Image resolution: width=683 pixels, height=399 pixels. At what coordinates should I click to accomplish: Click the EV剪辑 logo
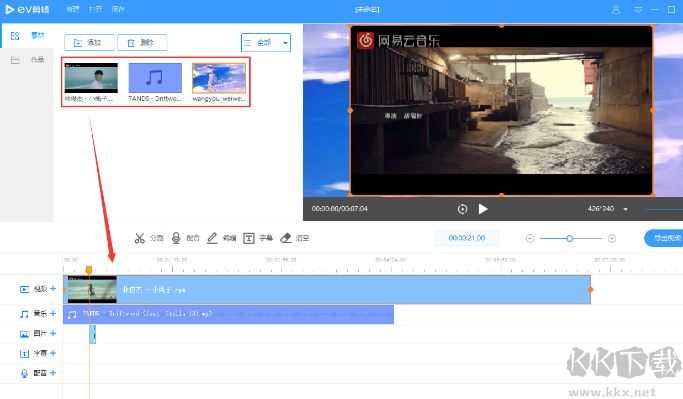(27, 10)
